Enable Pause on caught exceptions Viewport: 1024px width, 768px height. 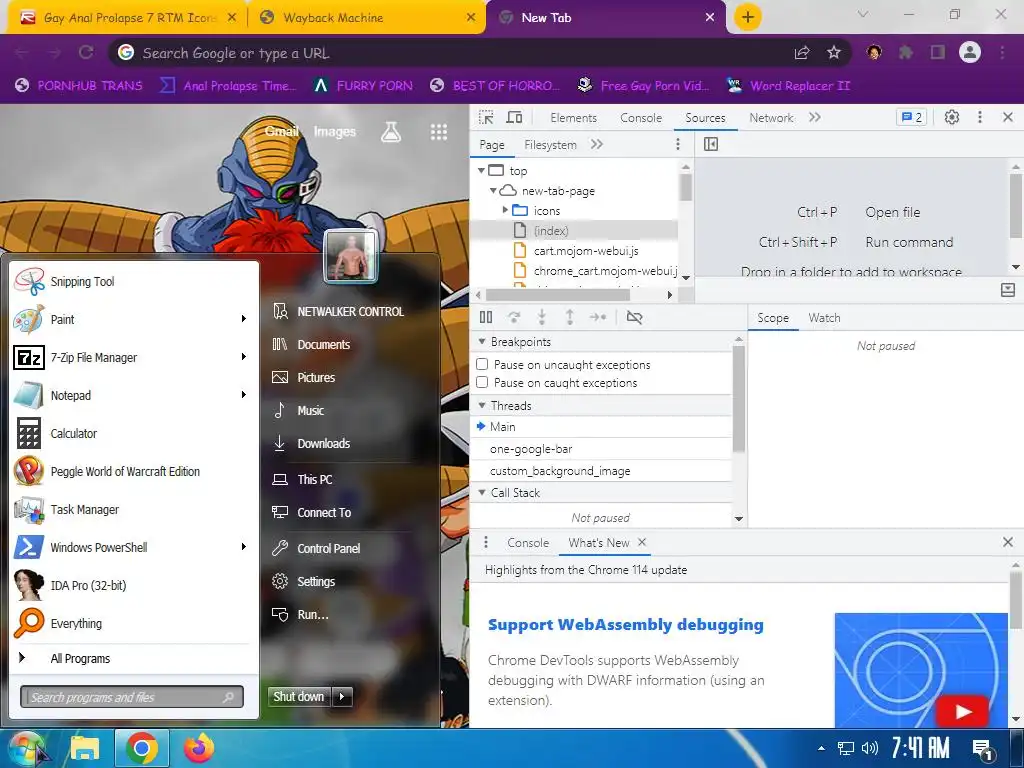click(x=482, y=383)
